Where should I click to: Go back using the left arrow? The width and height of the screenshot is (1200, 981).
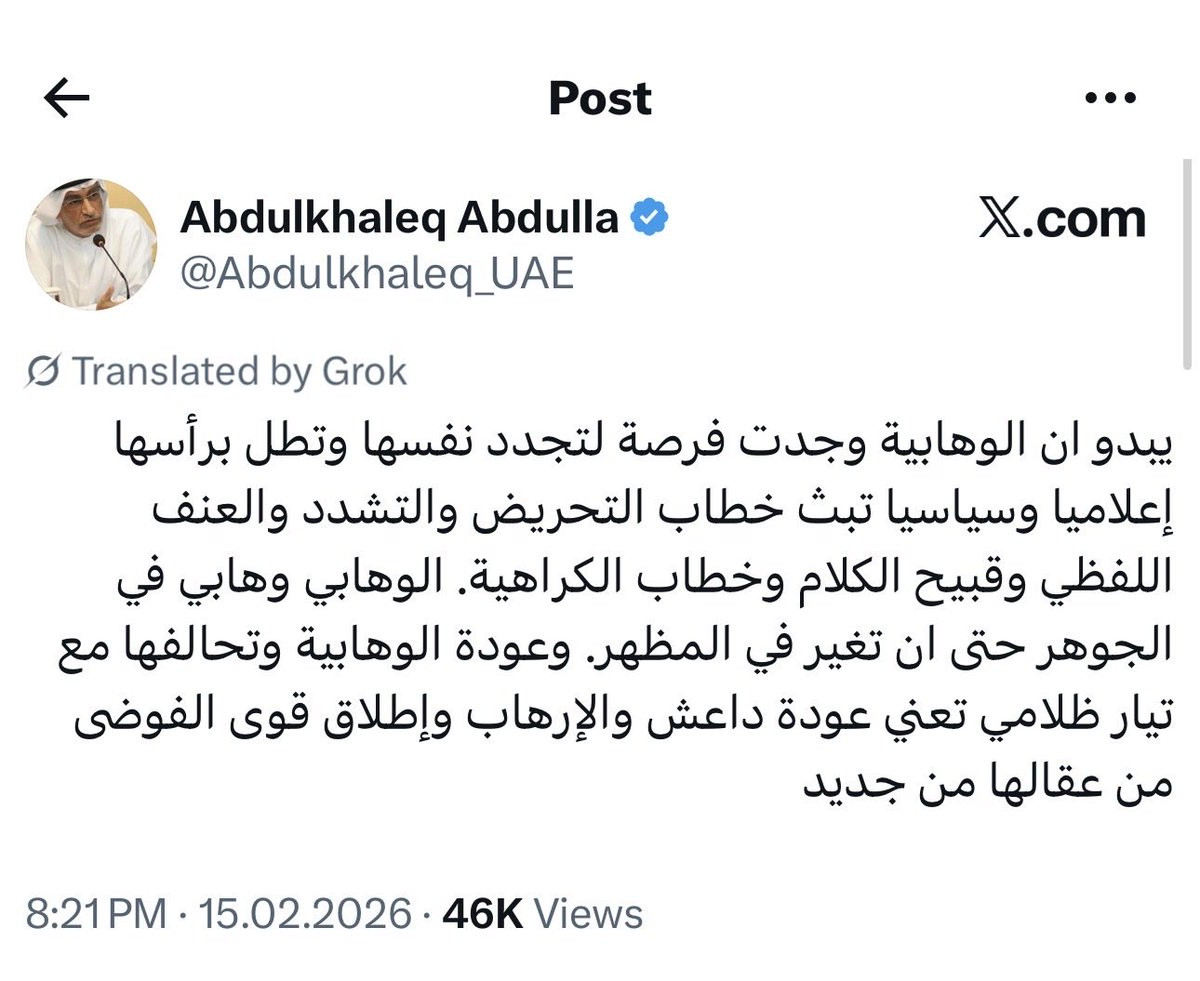[x=67, y=98]
